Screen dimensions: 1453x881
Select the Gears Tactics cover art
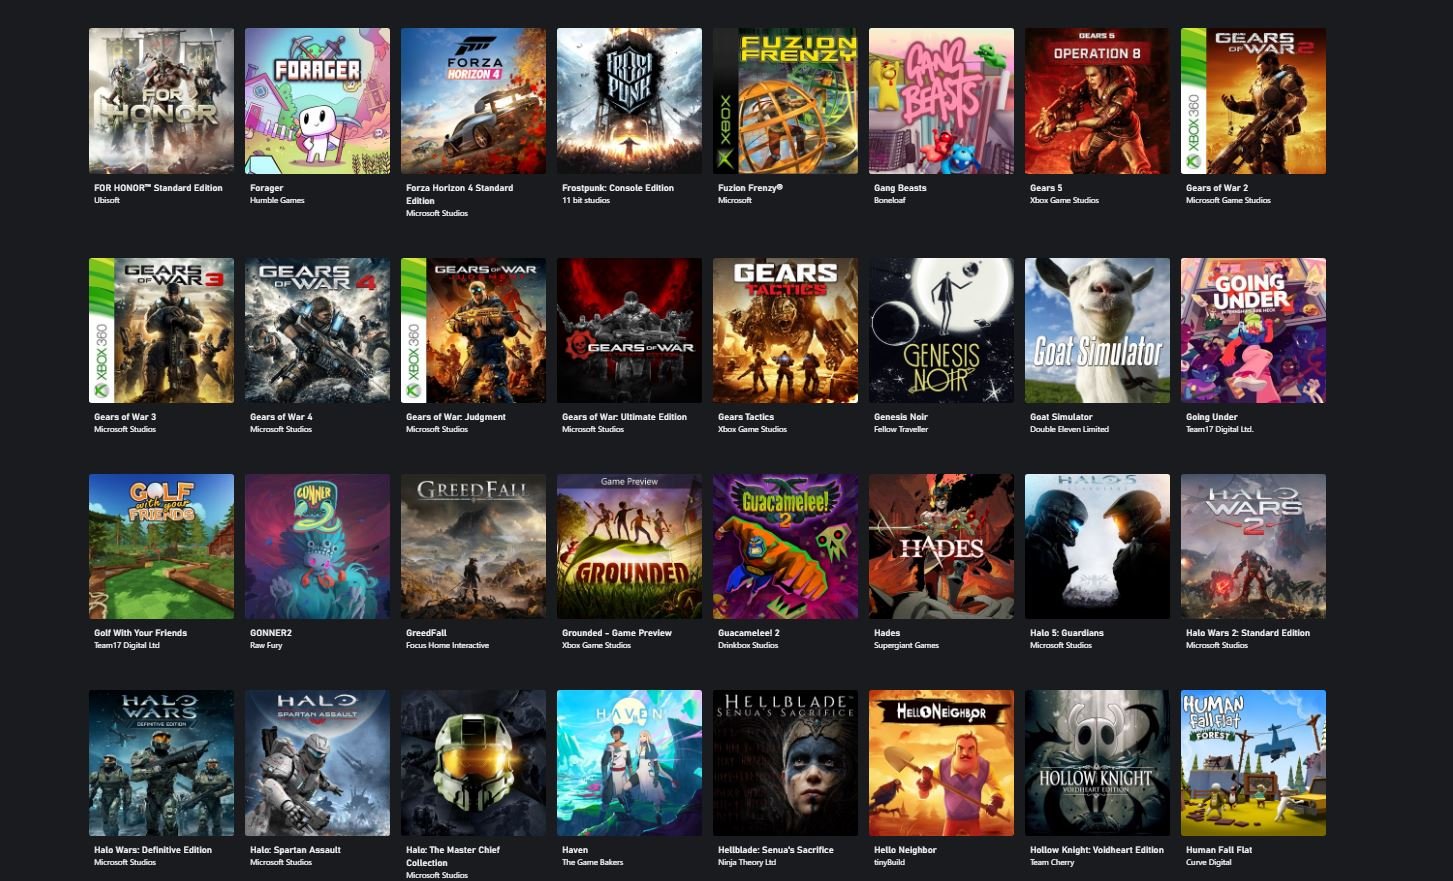(x=785, y=331)
